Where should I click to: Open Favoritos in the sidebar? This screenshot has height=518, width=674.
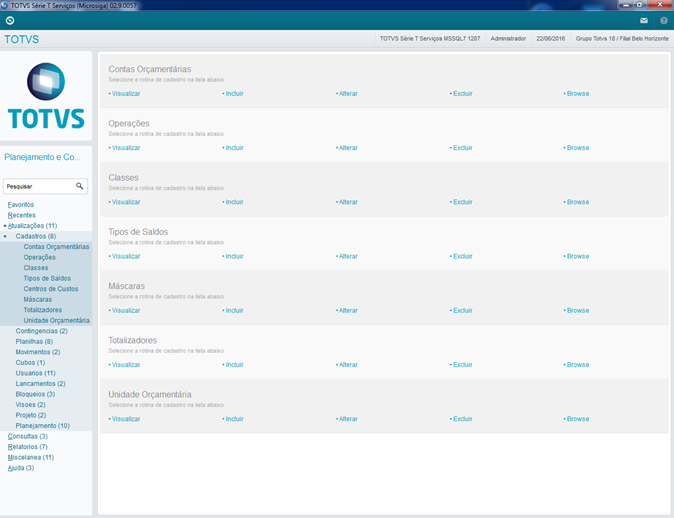click(x=21, y=205)
